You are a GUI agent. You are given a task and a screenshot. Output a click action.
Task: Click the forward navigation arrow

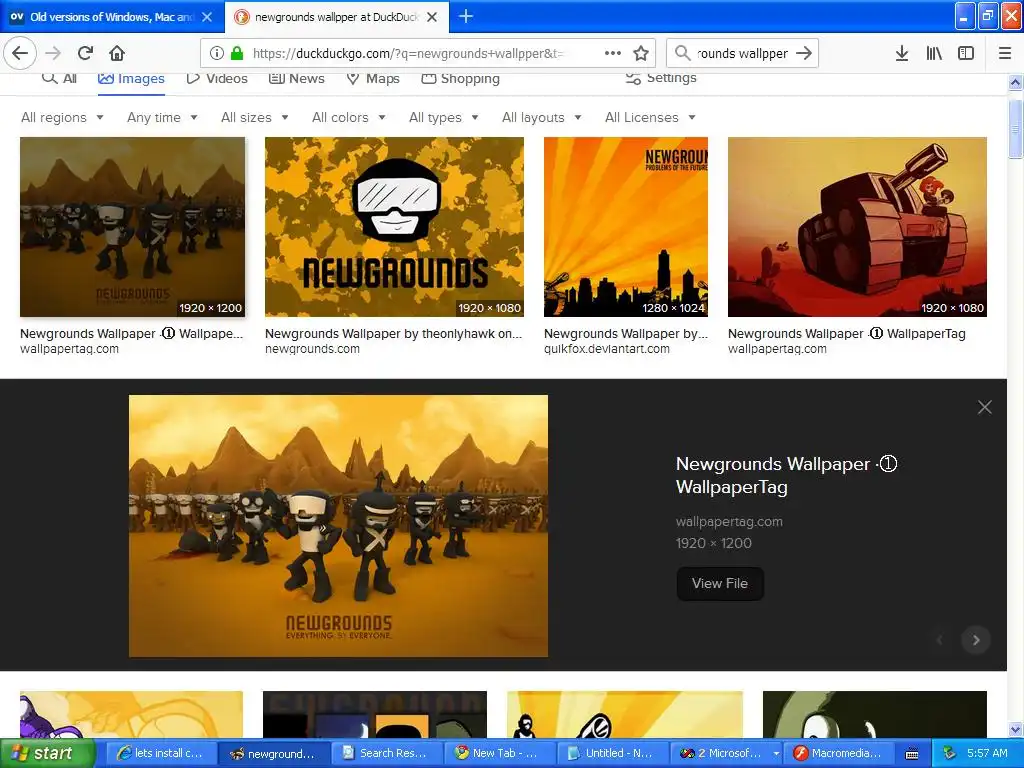click(53, 53)
